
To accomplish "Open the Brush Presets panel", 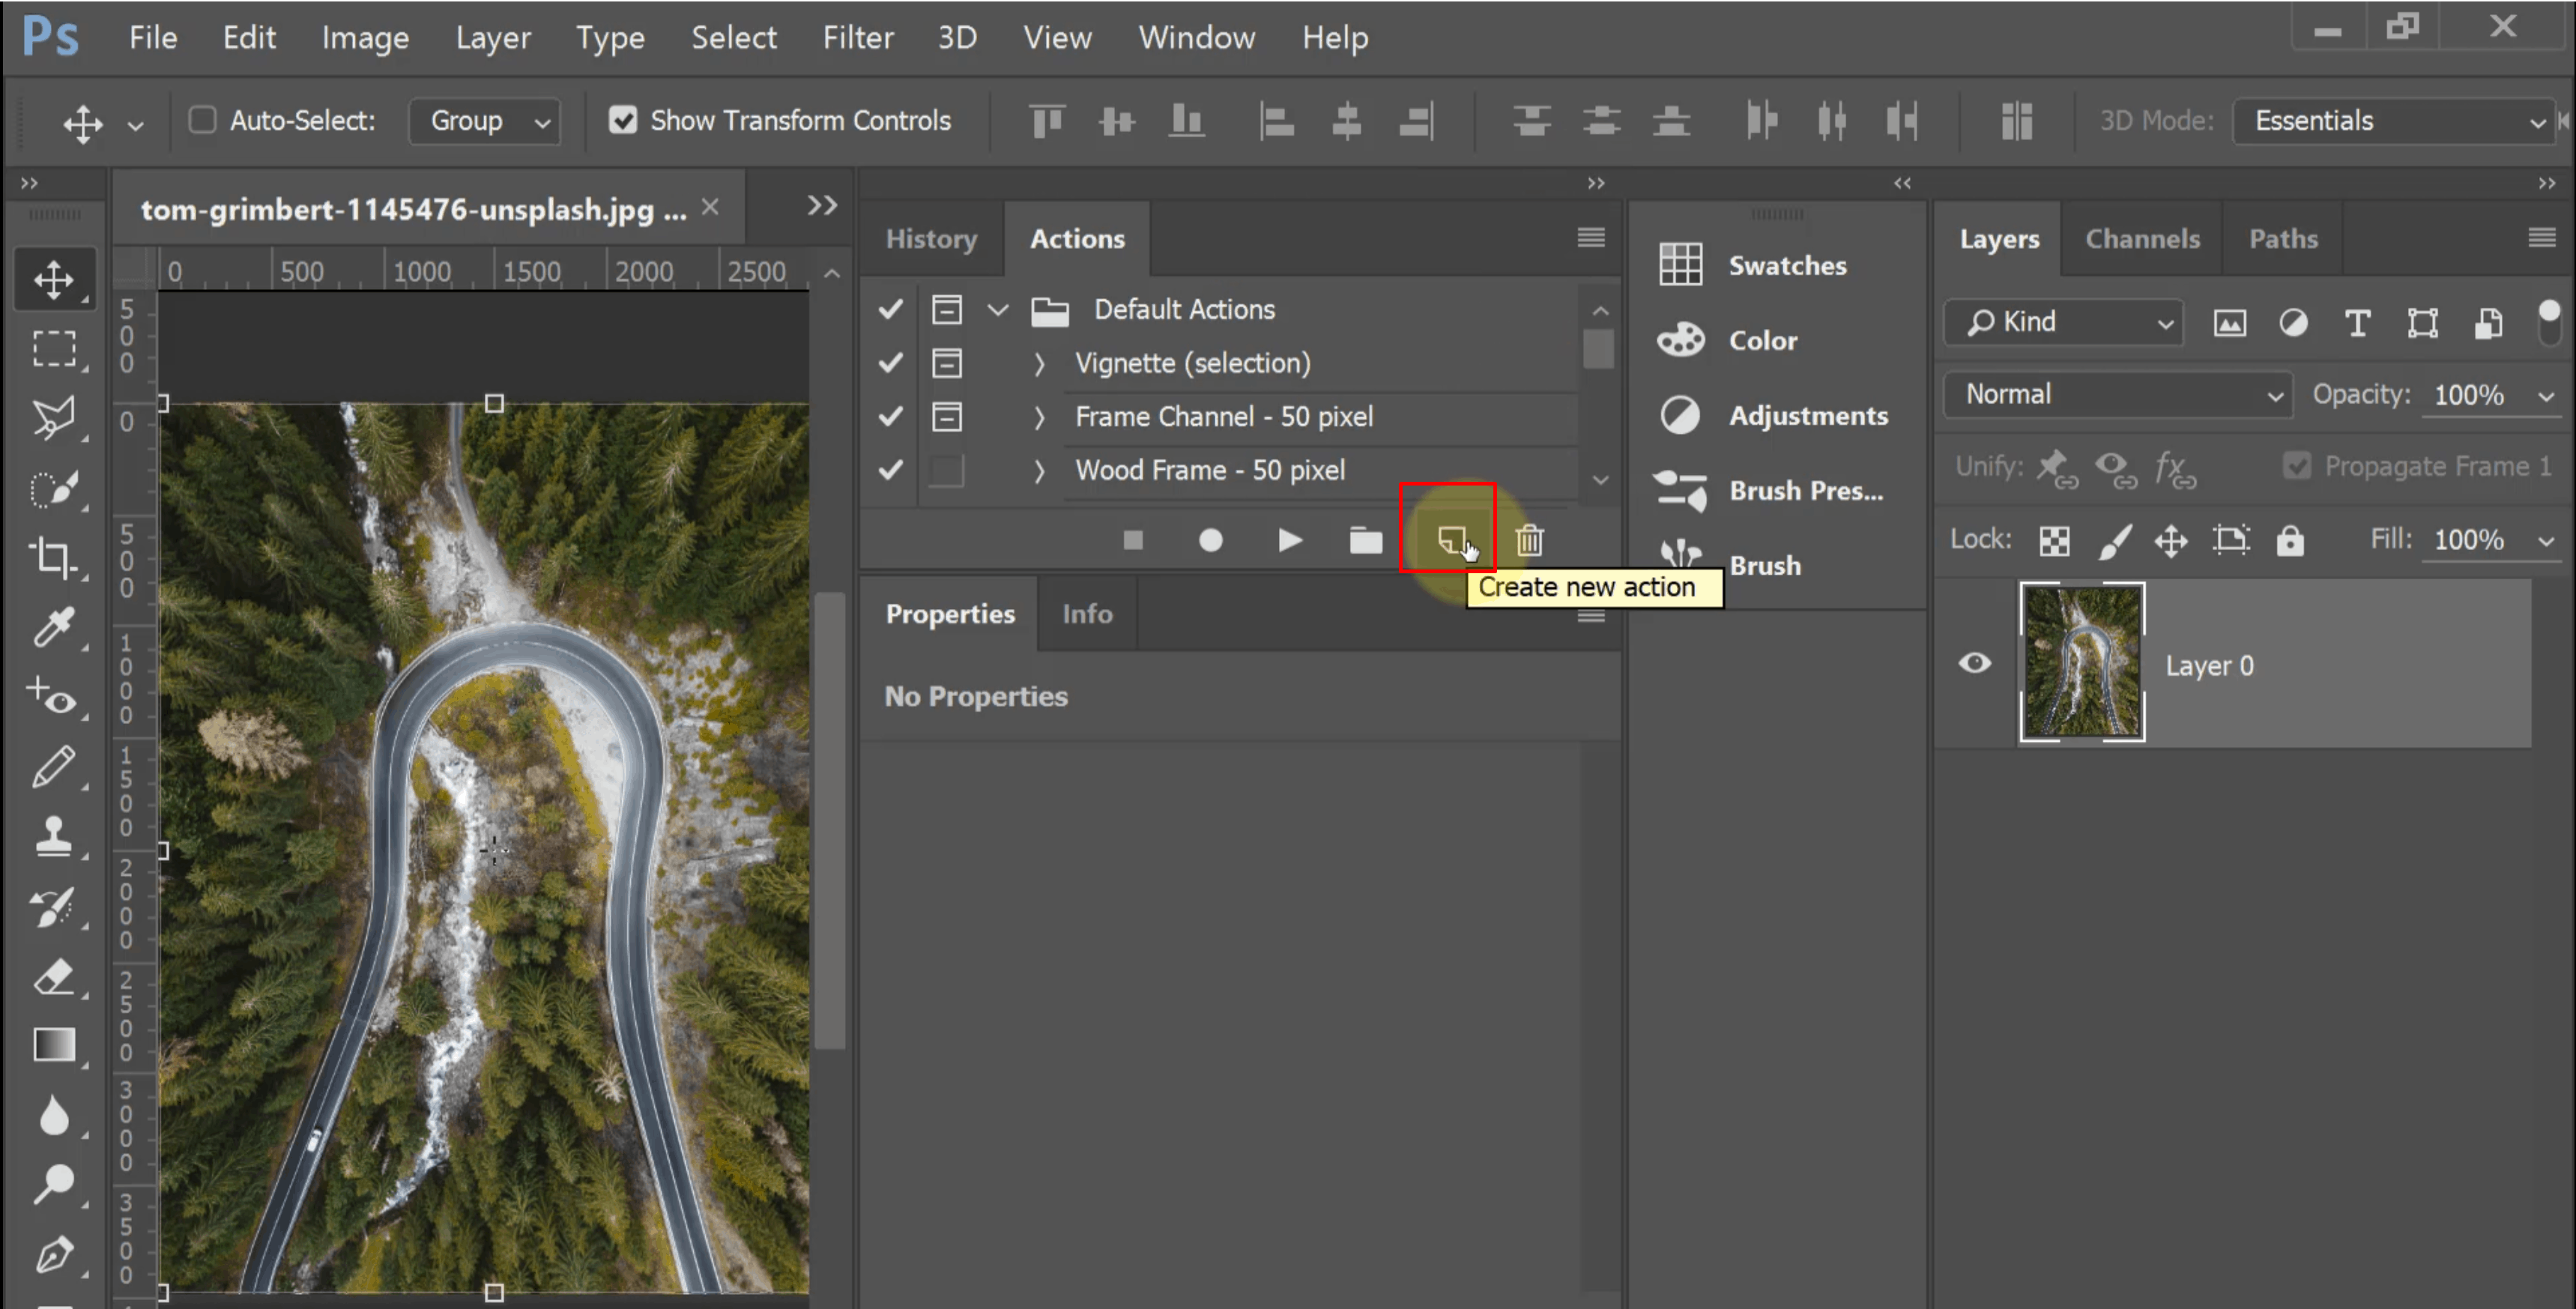I will pos(1769,490).
